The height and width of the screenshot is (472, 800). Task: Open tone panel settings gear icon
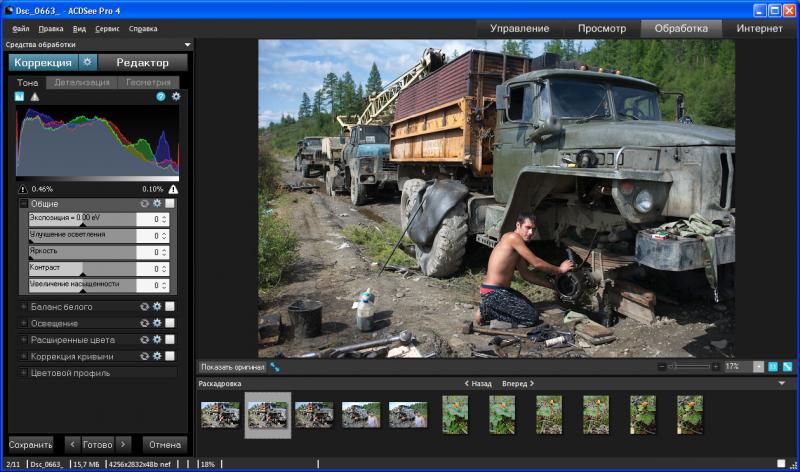pyautogui.click(x=176, y=96)
